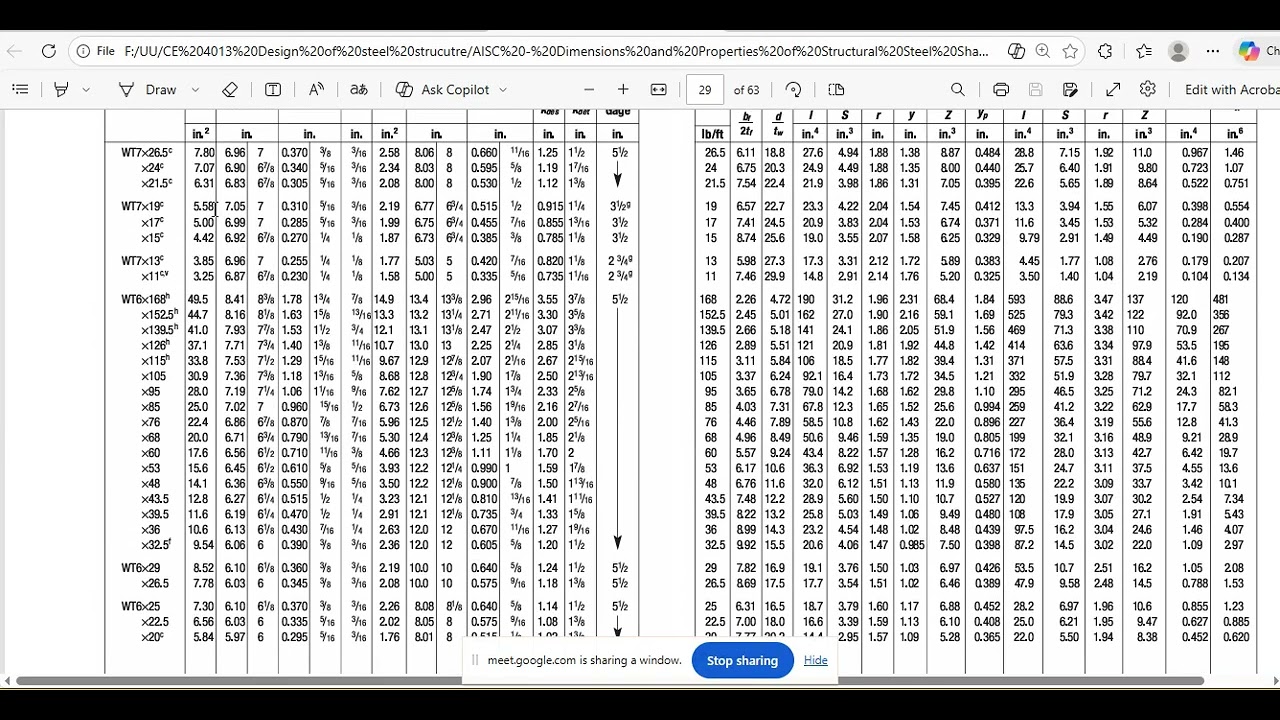
Task: Click Ask Copilot in the PDF toolbar
Action: [442, 89]
